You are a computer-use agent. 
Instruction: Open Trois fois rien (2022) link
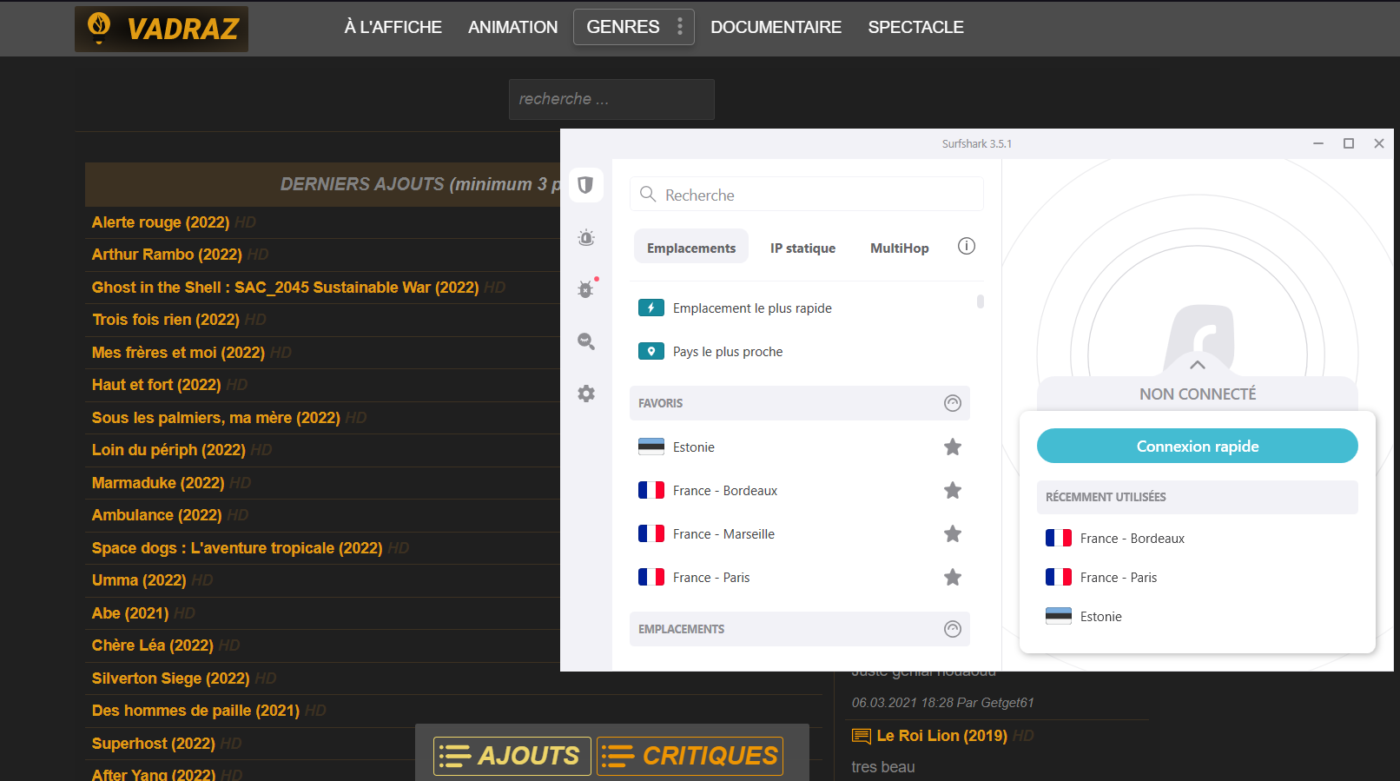click(165, 319)
